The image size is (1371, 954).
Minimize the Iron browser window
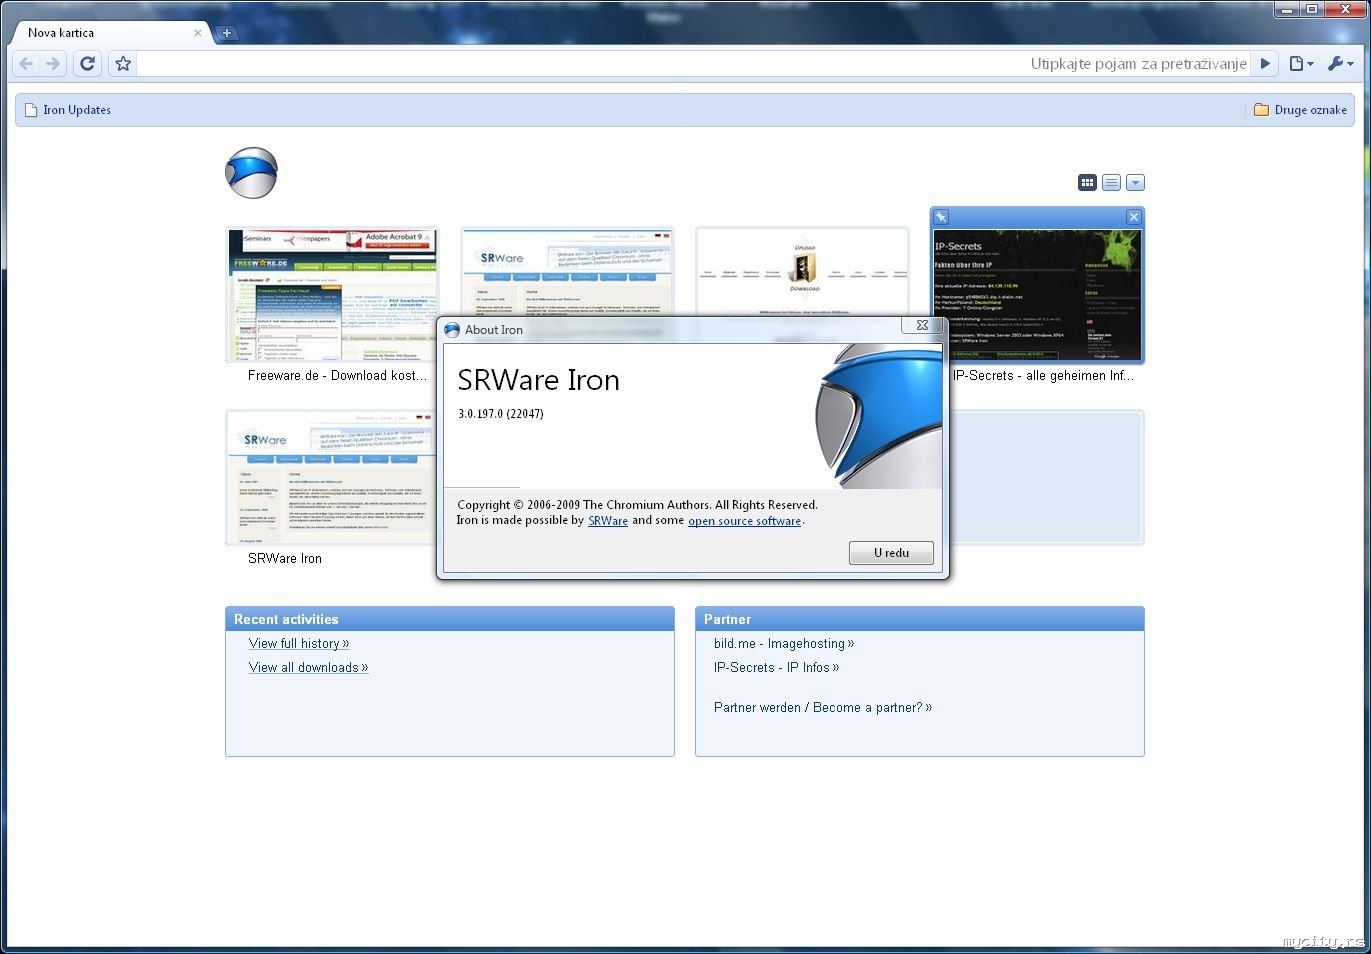1287,10
